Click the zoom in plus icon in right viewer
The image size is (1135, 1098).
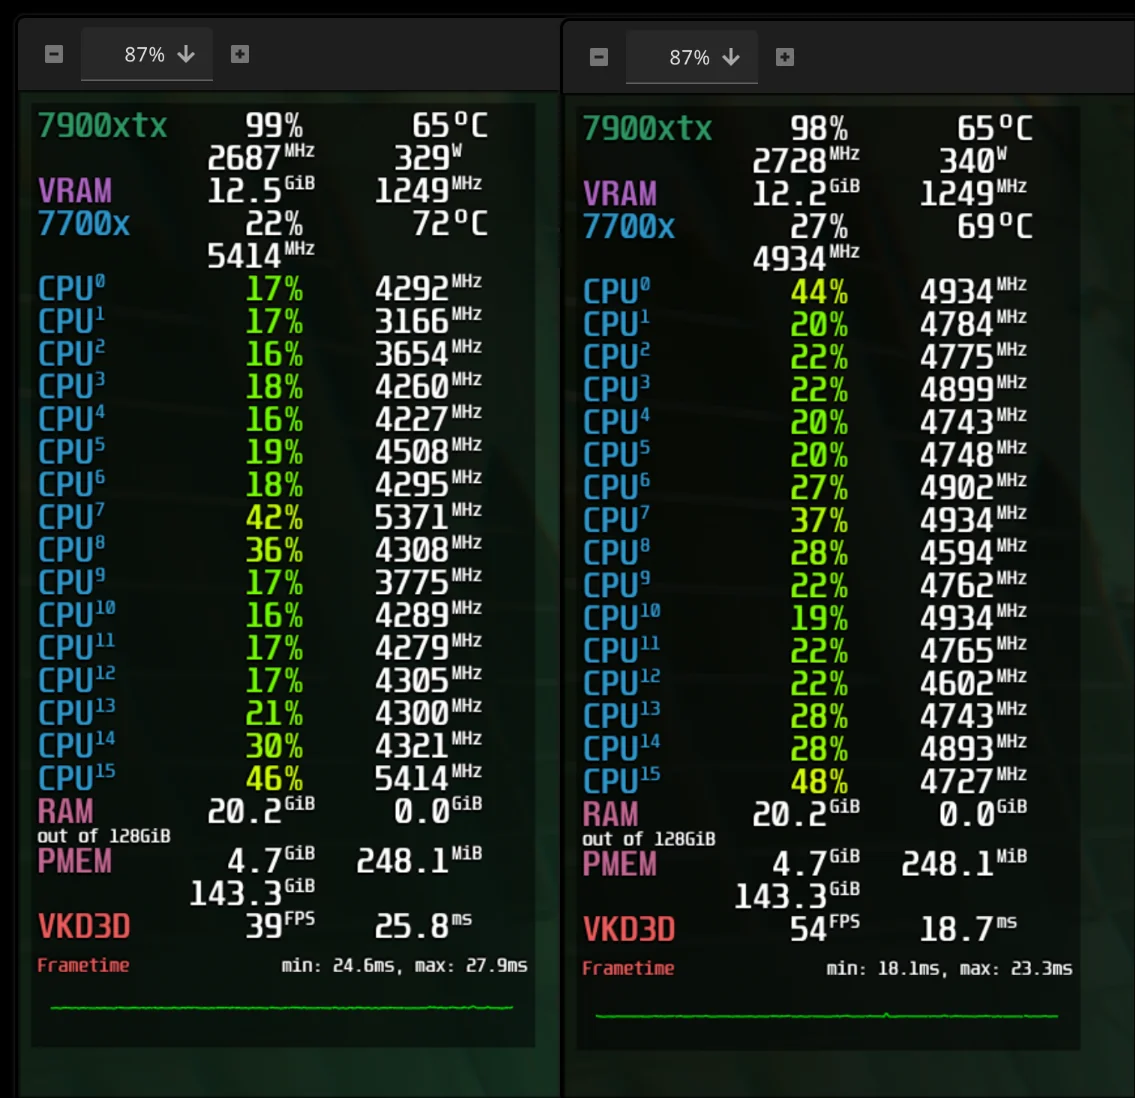(x=785, y=57)
